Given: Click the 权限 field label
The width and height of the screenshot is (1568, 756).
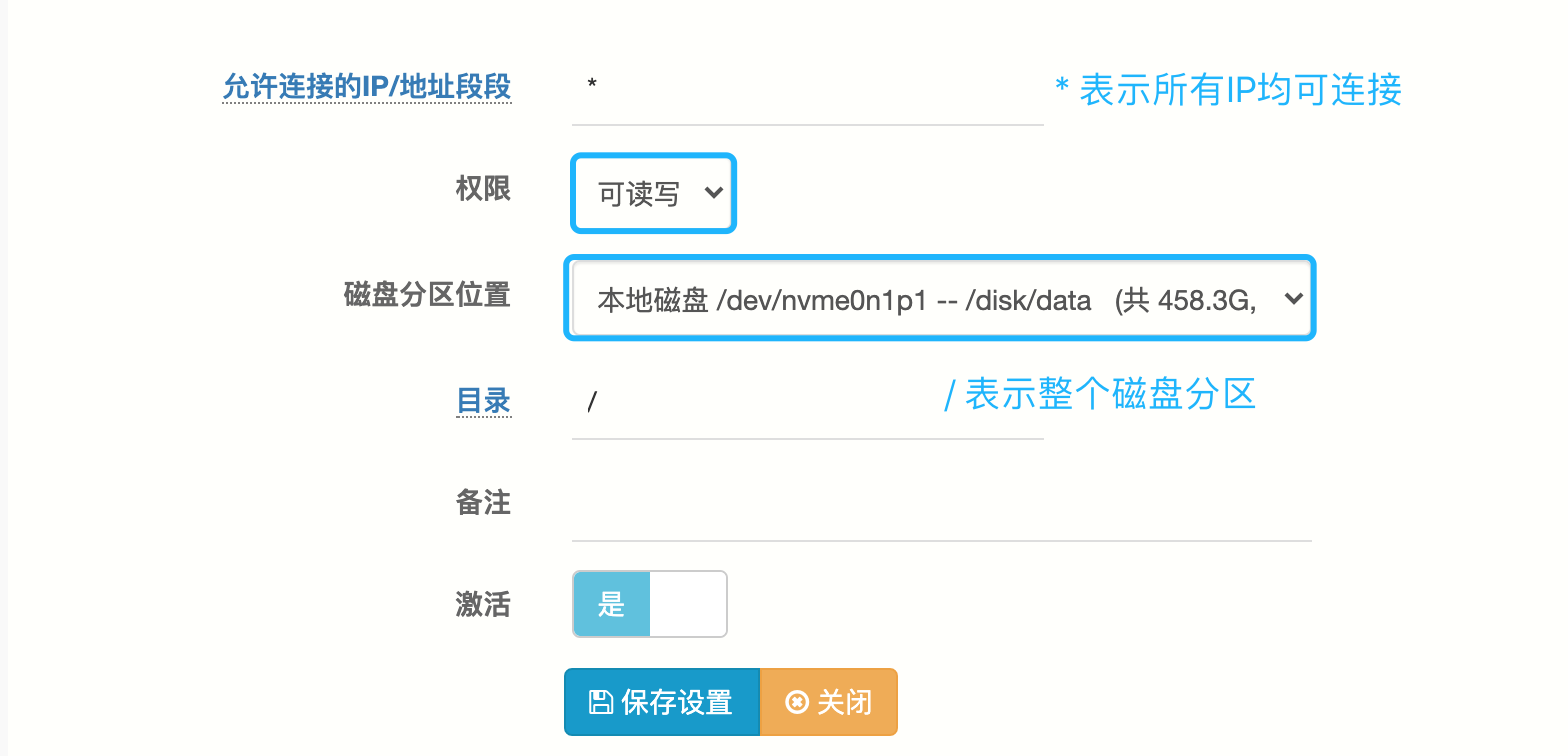Looking at the screenshot, I should point(483,188).
